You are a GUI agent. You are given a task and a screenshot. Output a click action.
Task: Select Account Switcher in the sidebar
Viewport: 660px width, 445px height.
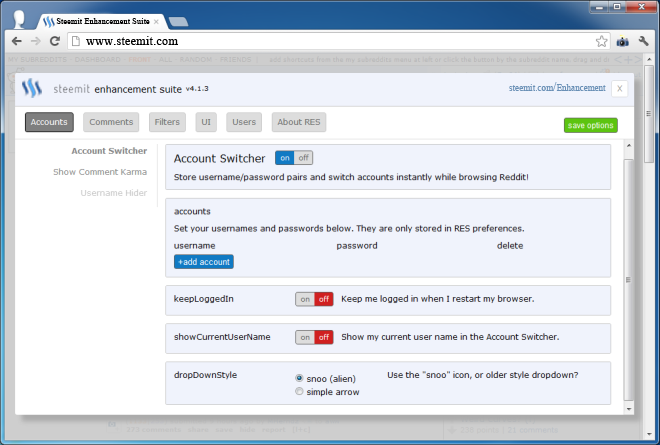[x=109, y=151]
